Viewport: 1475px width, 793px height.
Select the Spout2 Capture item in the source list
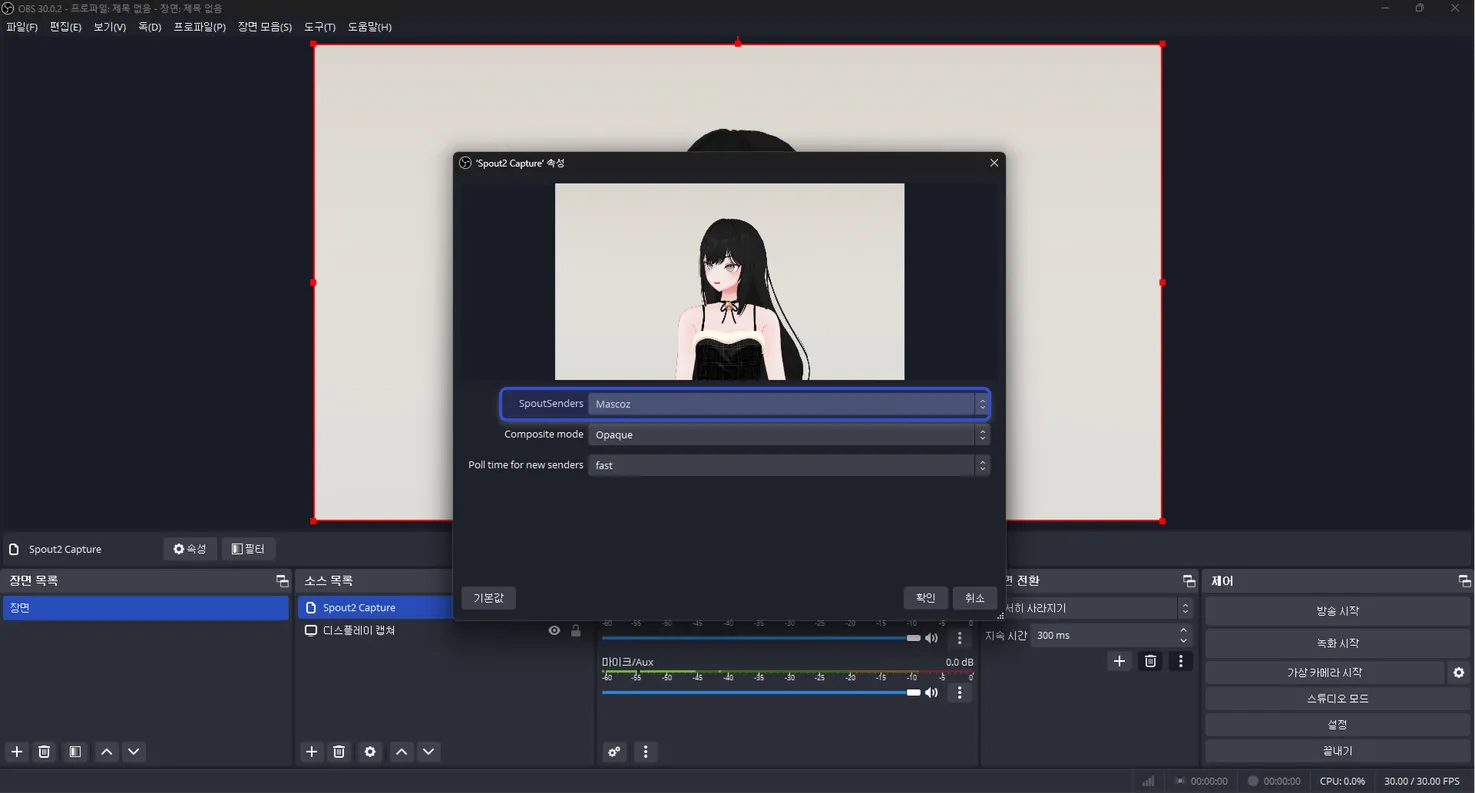[x=359, y=608]
